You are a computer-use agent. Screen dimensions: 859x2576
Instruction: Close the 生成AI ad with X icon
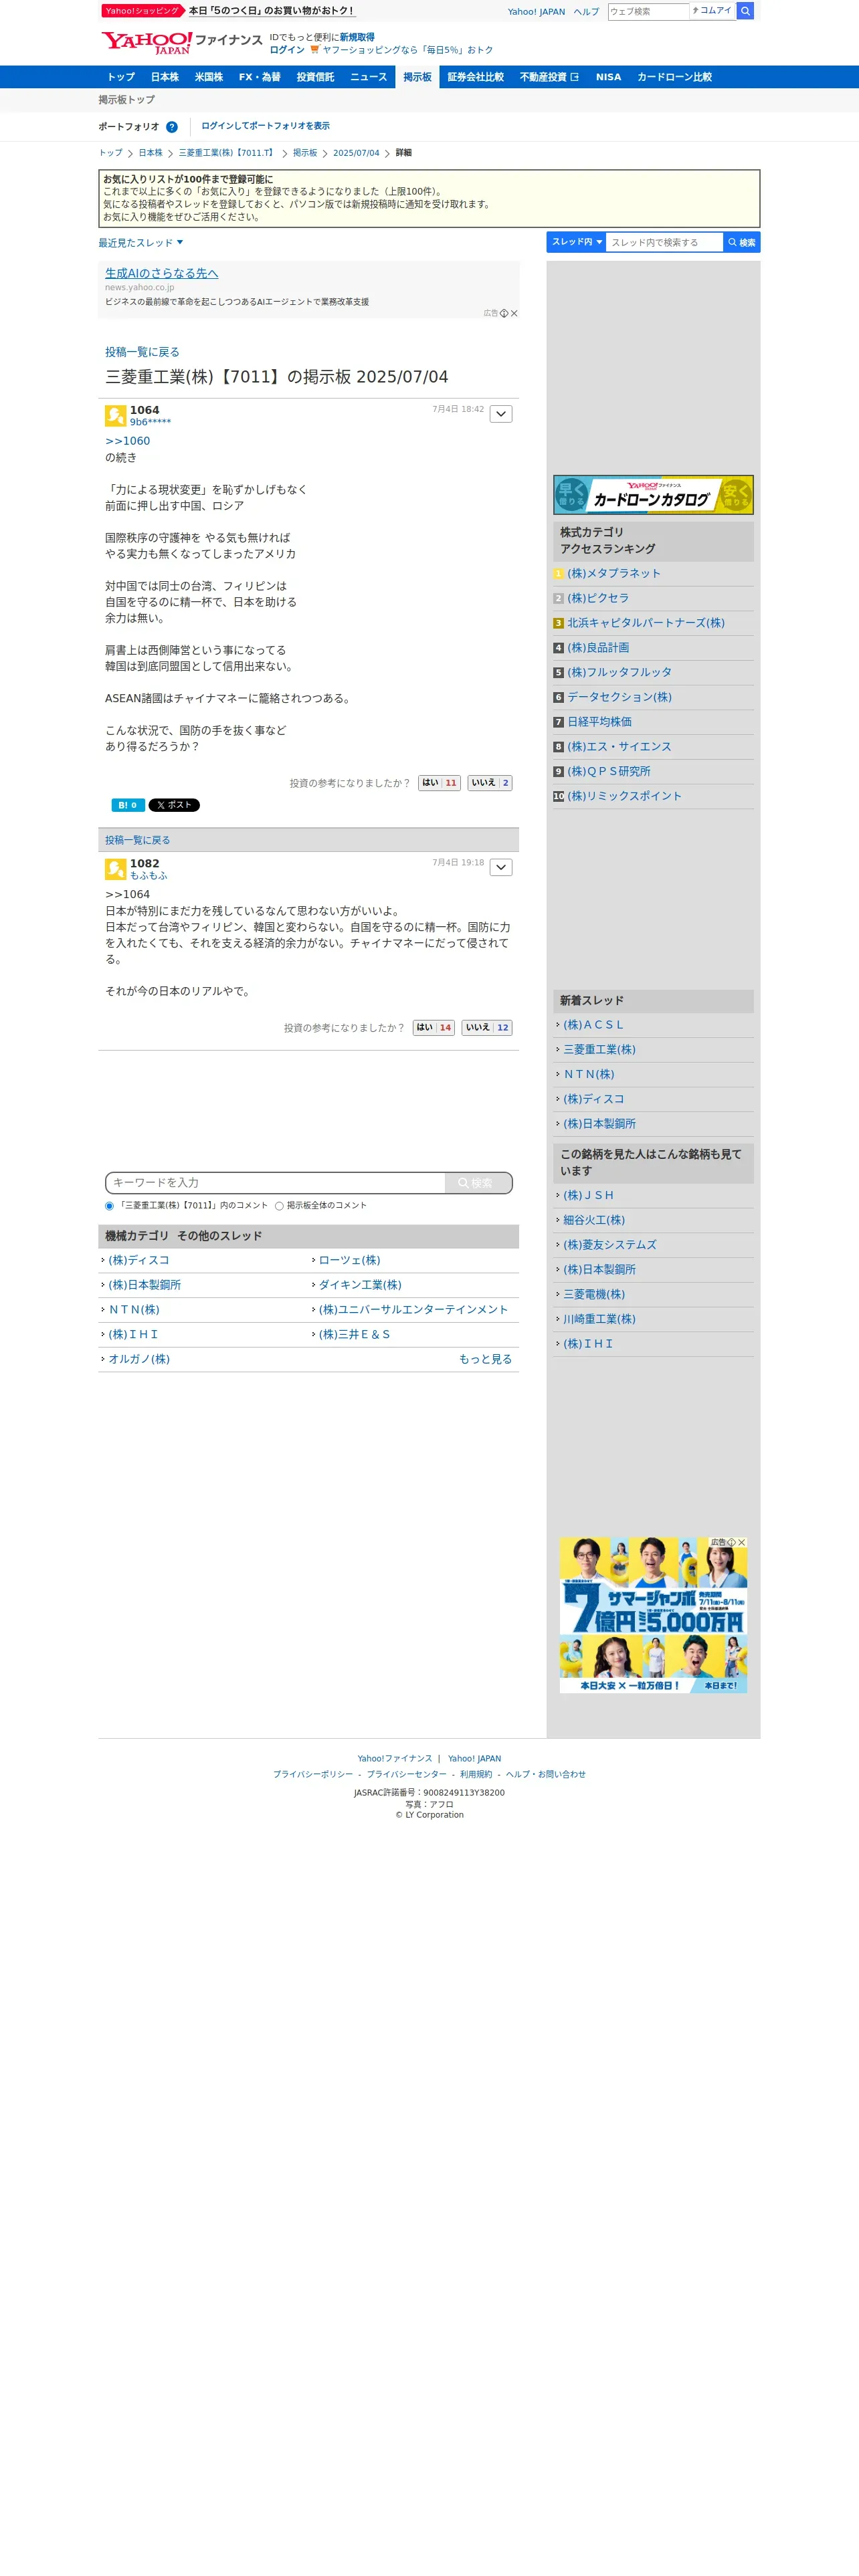(514, 313)
